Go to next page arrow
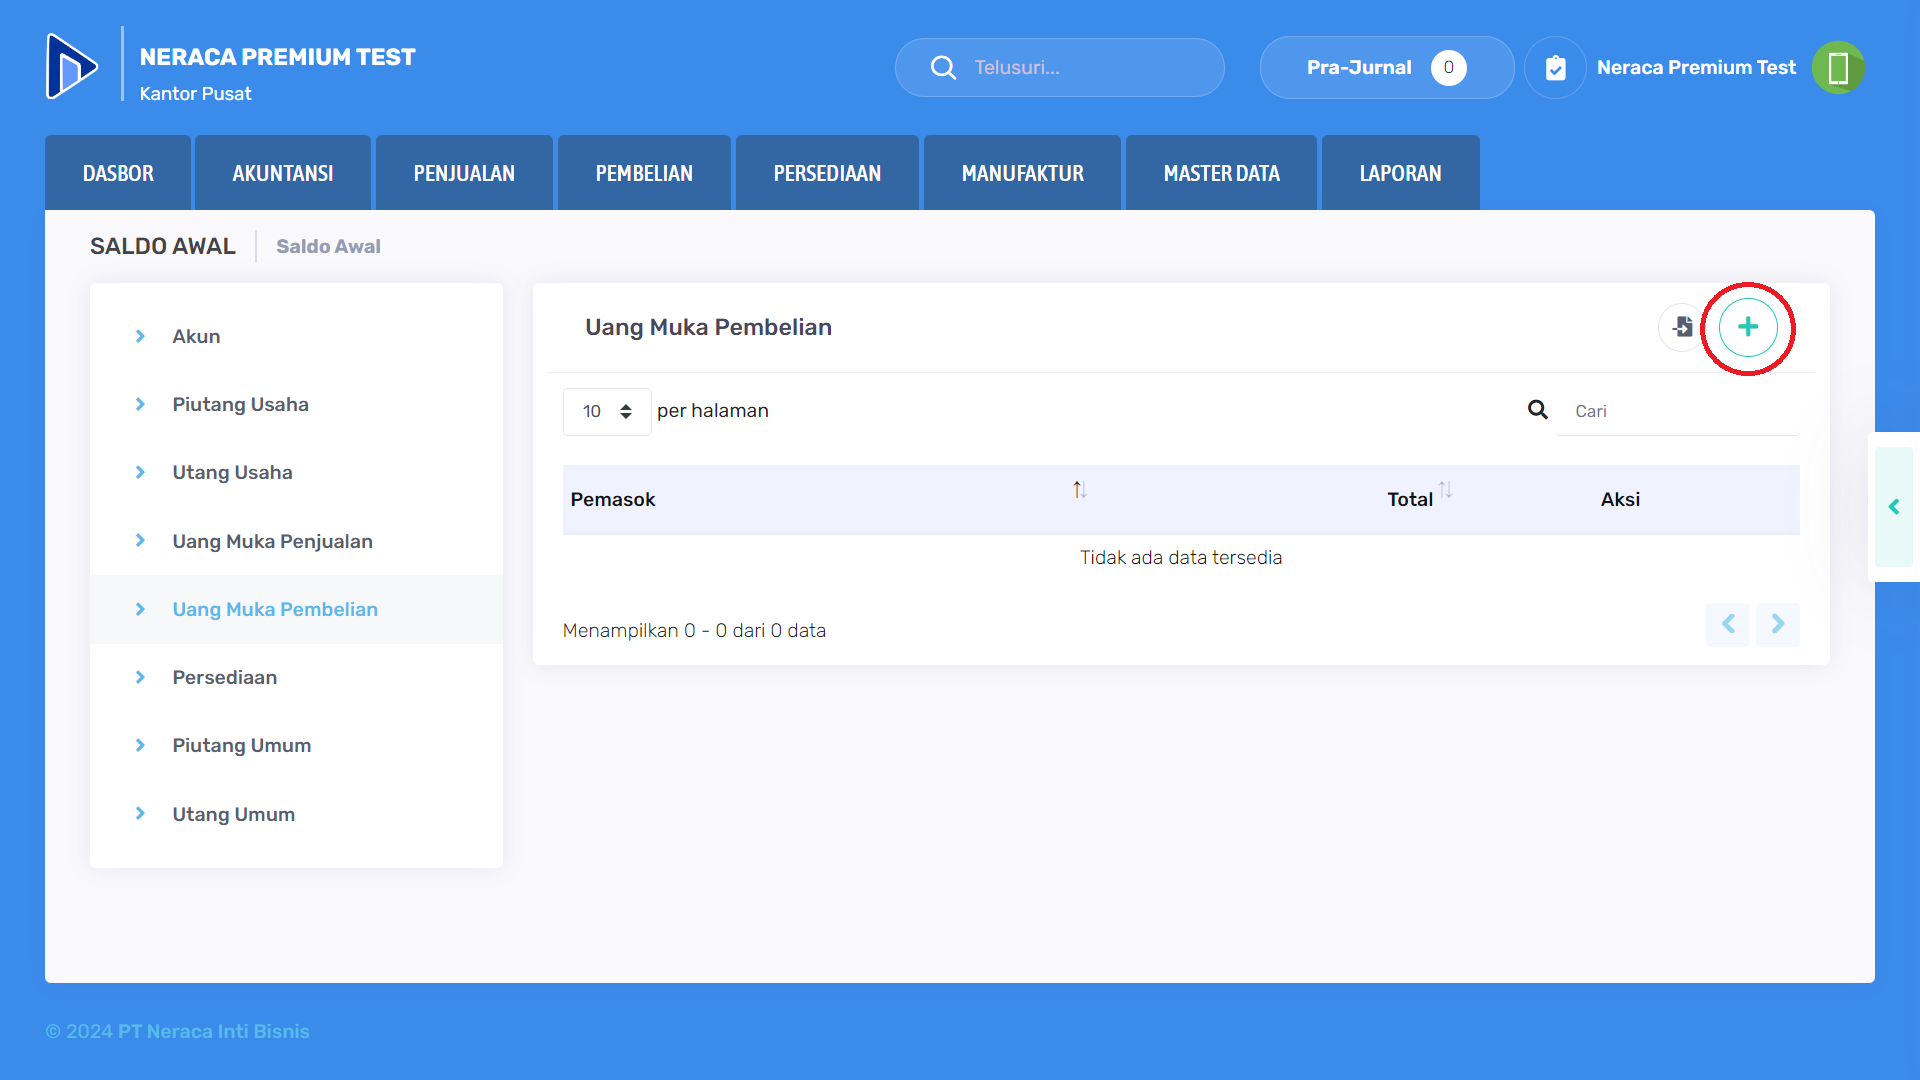This screenshot has height=1080, width=1920. coord(1778,624)
